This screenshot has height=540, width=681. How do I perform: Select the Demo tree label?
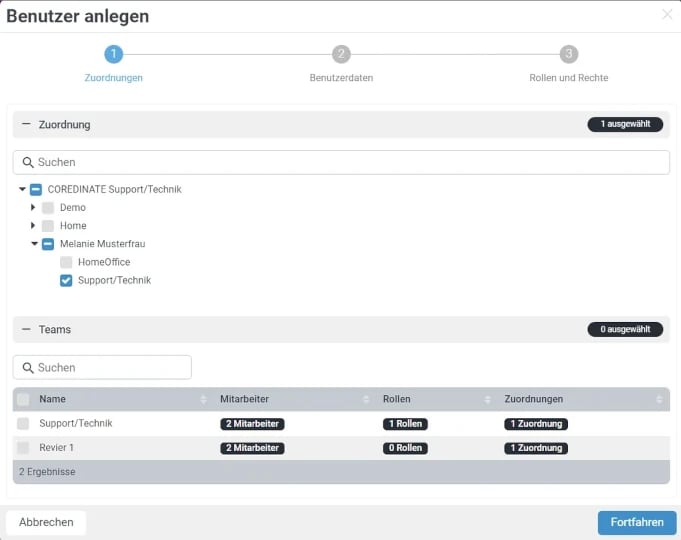coord(73,208)
